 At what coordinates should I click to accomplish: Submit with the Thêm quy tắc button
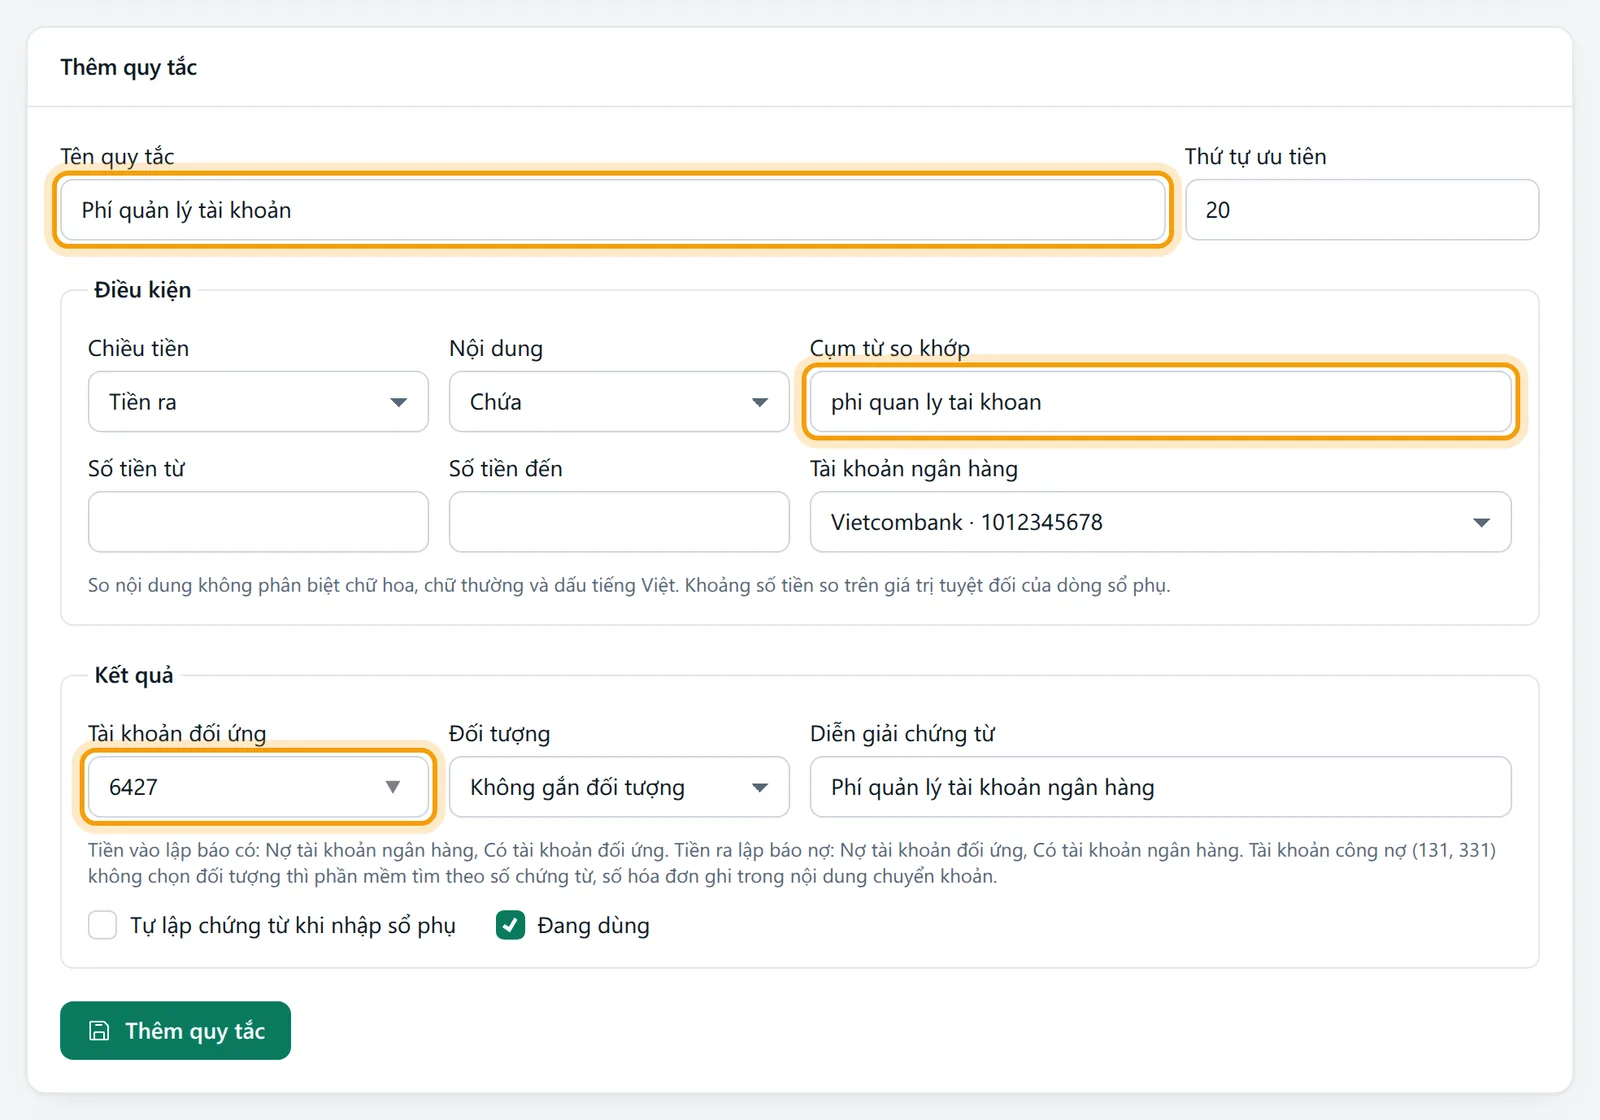coord(175,1031)
